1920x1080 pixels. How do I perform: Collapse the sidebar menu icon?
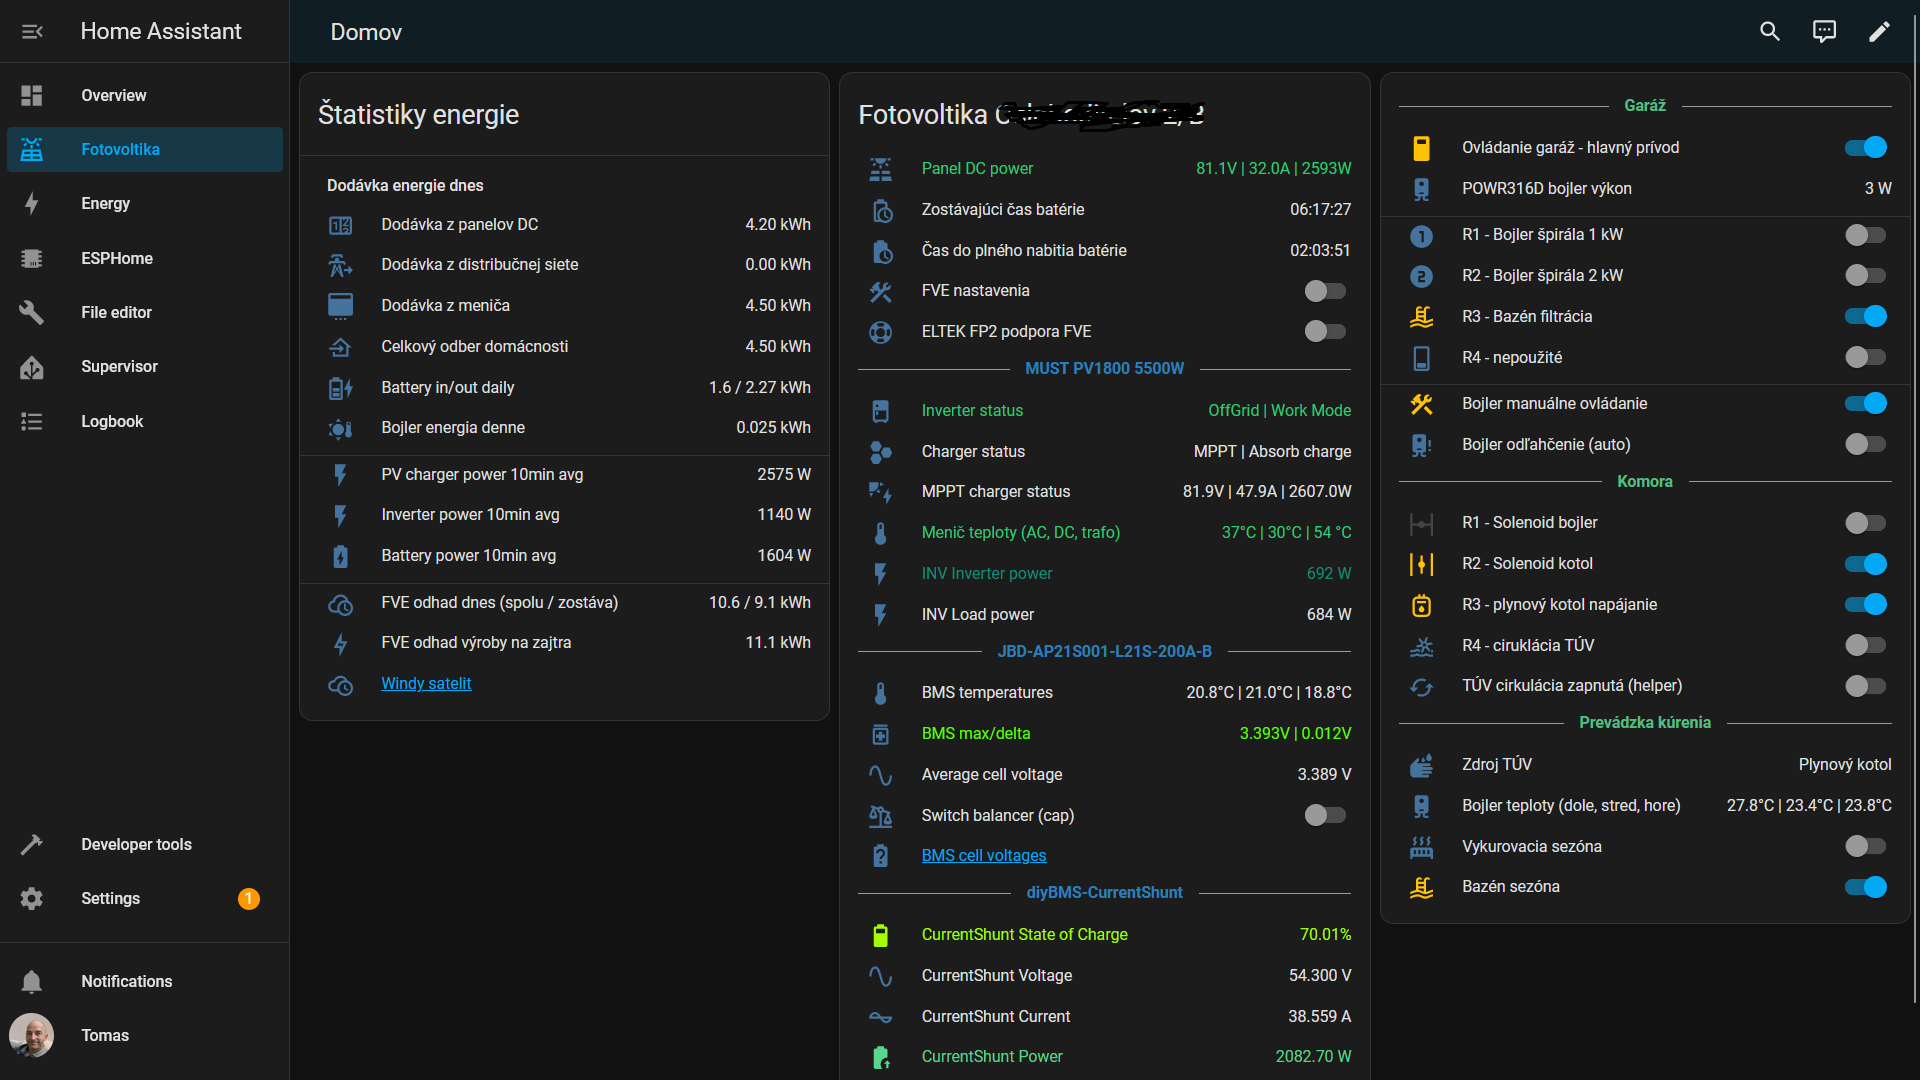coord(32,32)
